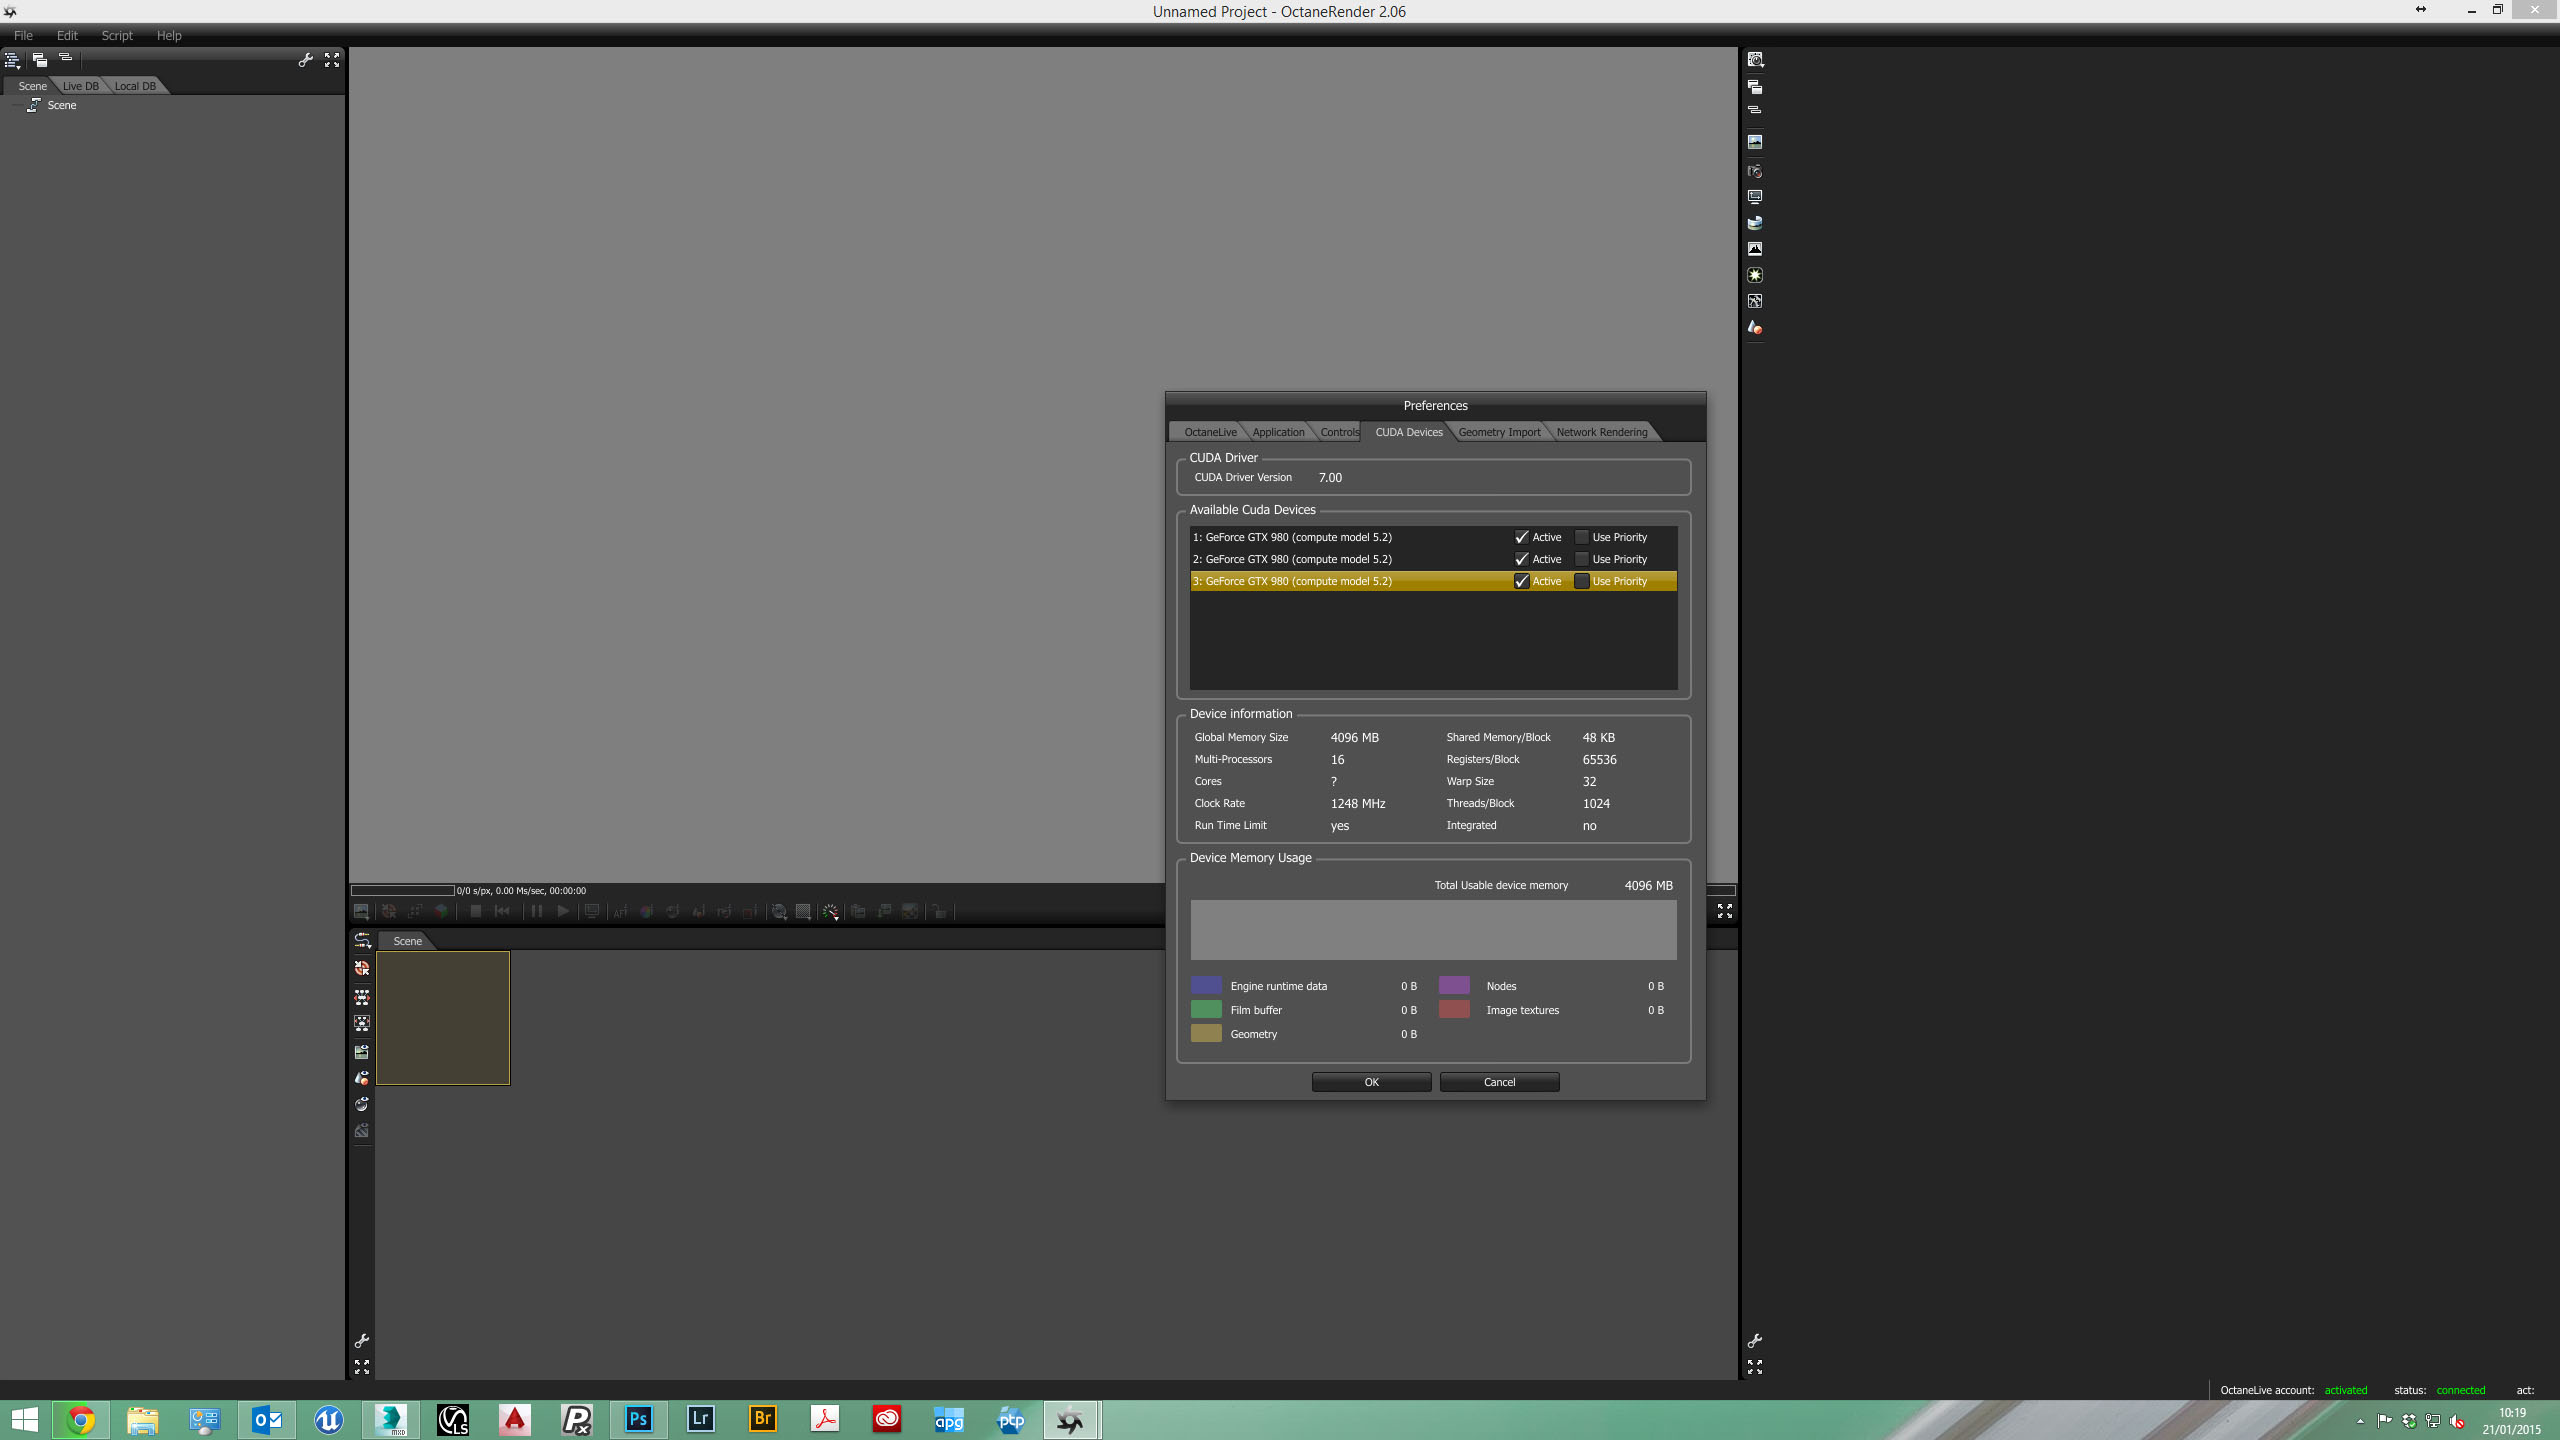The height and width of the screenshot is (1440, 2560).
Task: Click the fullscreen icon in outliner panel
Action: click(x=332, y=60)
